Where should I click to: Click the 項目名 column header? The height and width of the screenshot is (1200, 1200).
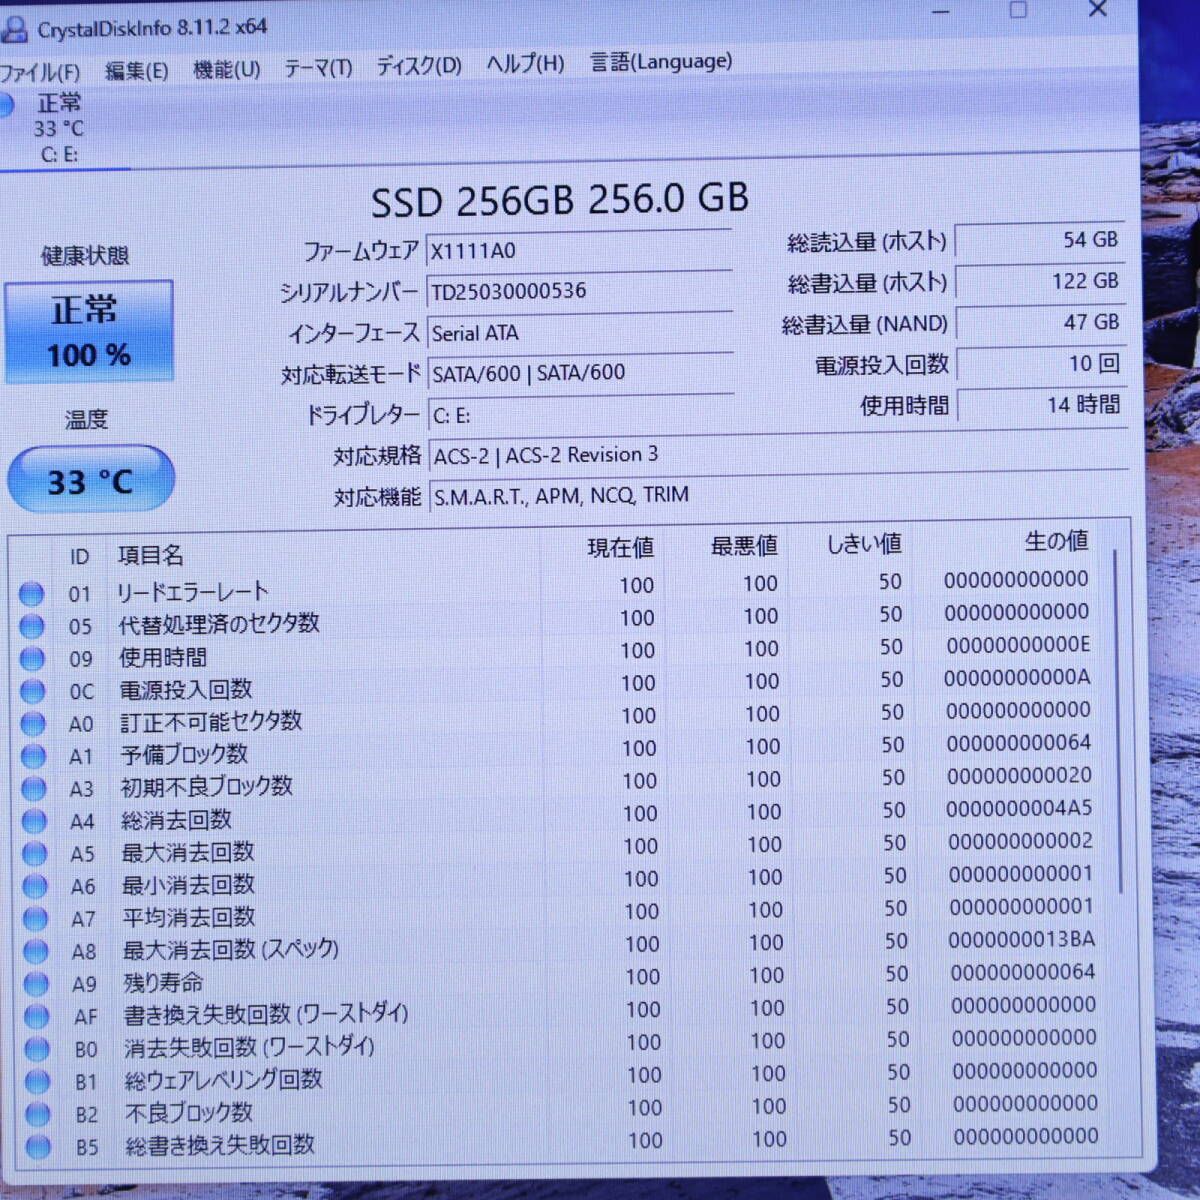(x=150, y=555)
